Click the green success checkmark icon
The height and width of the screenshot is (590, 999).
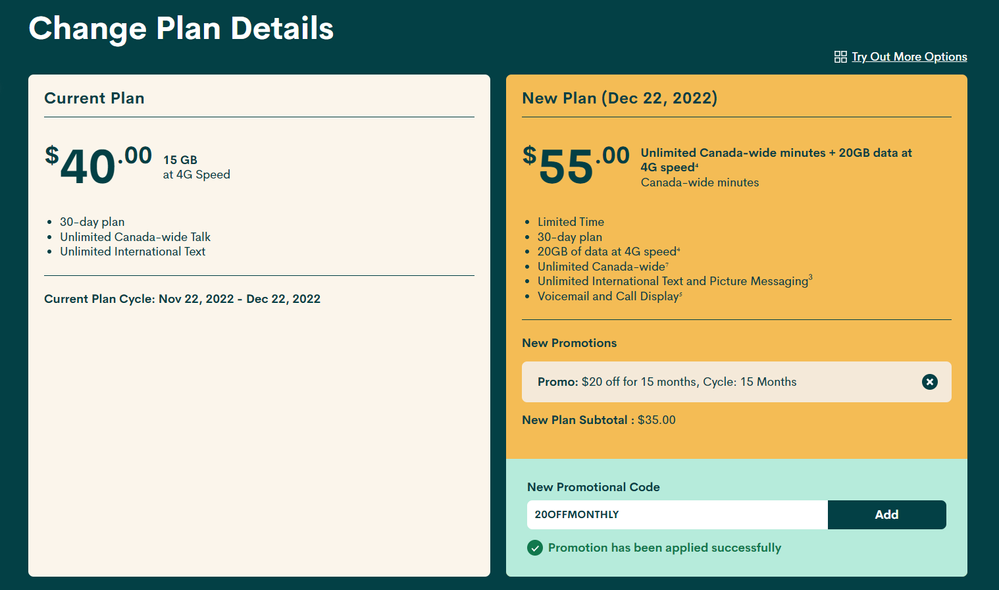click(535, 548)
